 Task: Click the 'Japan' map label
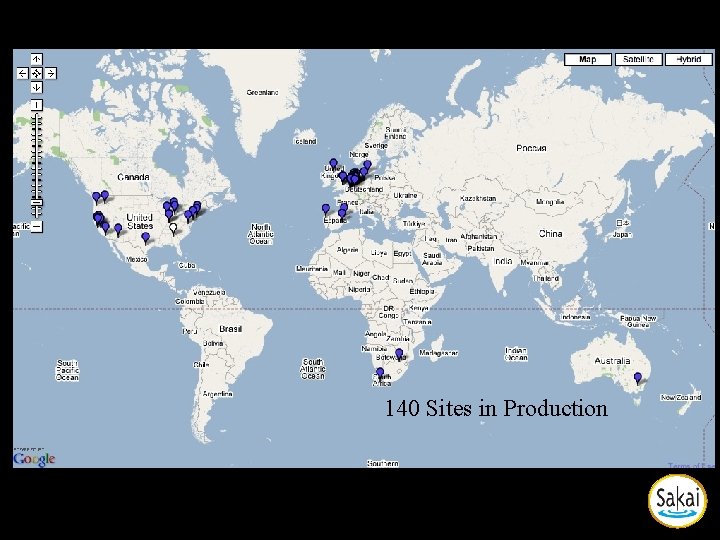(622, 235)
